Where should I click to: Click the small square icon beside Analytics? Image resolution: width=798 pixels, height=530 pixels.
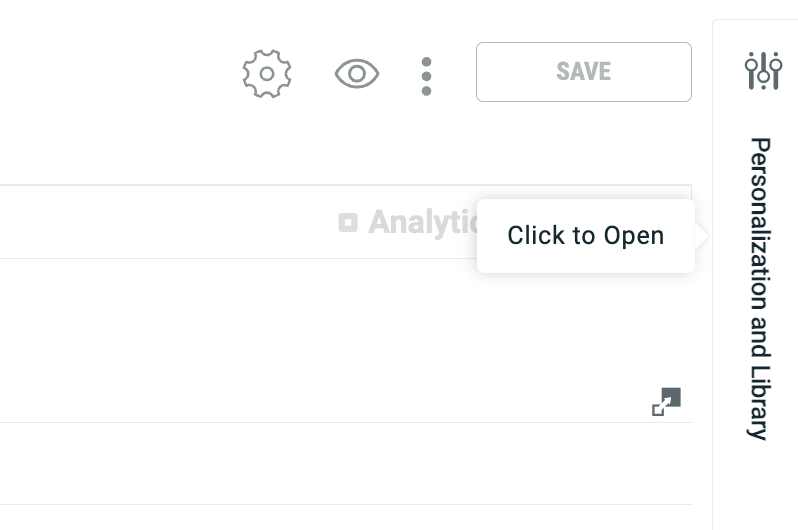pos(348,223)
